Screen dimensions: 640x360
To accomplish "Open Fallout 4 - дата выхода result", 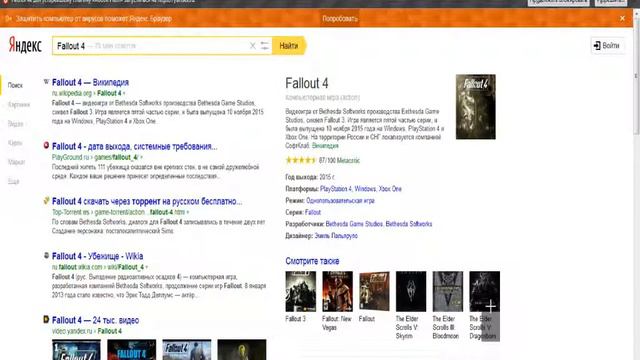I will coord(135,147).
